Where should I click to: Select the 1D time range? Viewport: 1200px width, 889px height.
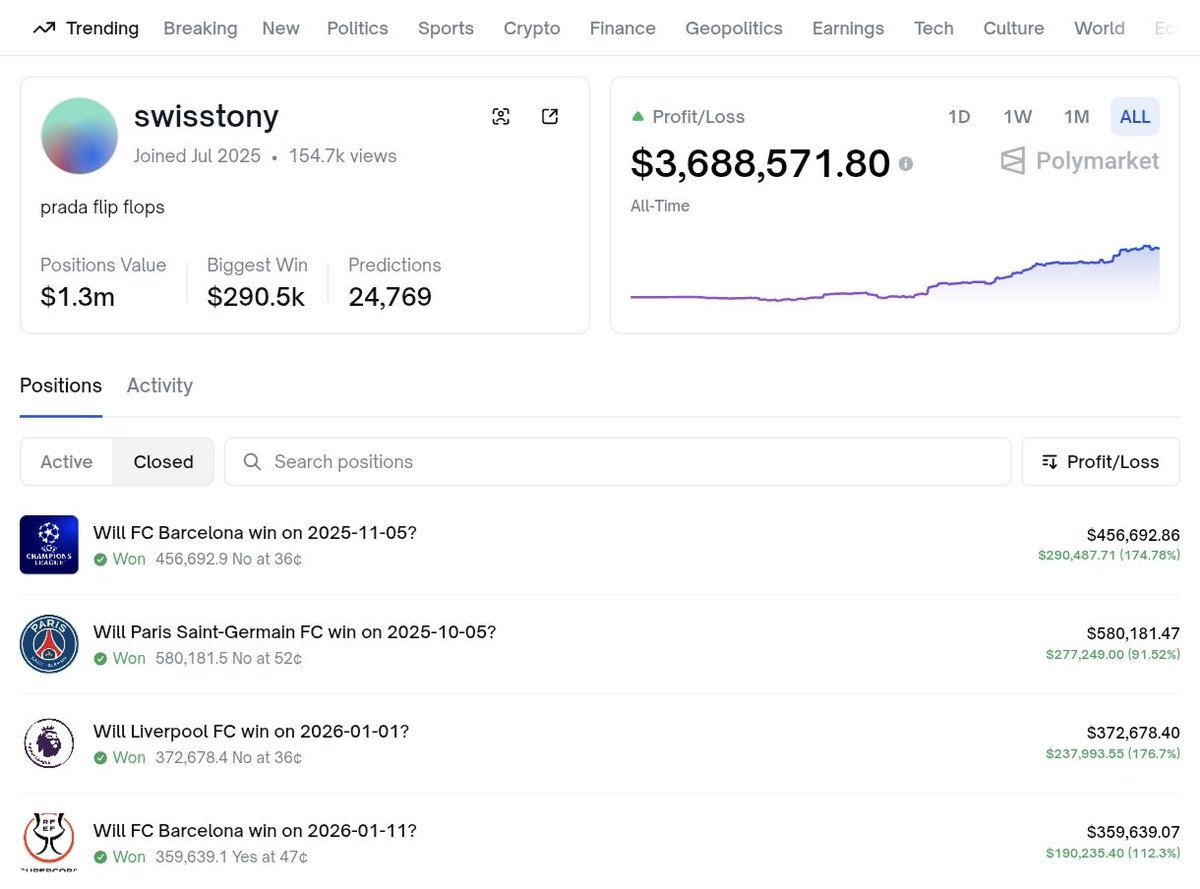pos(959,117)
